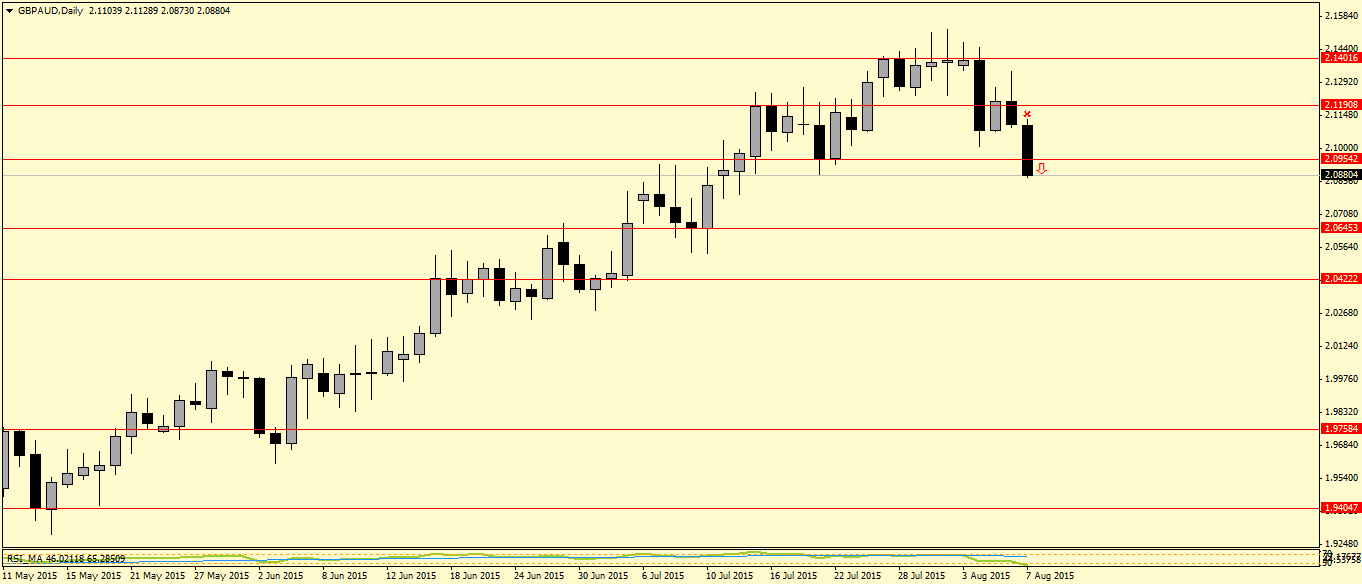Click the 7 Aug 2015 date label
Viewport: 1362px width, 584px height.
[x=1050, y=576]
